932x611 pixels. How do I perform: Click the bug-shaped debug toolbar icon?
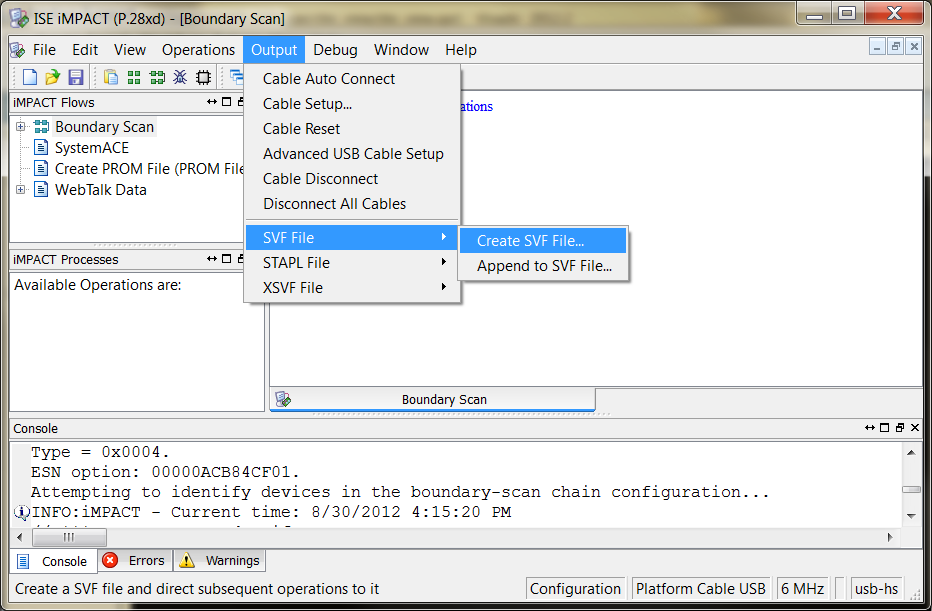coord(180,77)
